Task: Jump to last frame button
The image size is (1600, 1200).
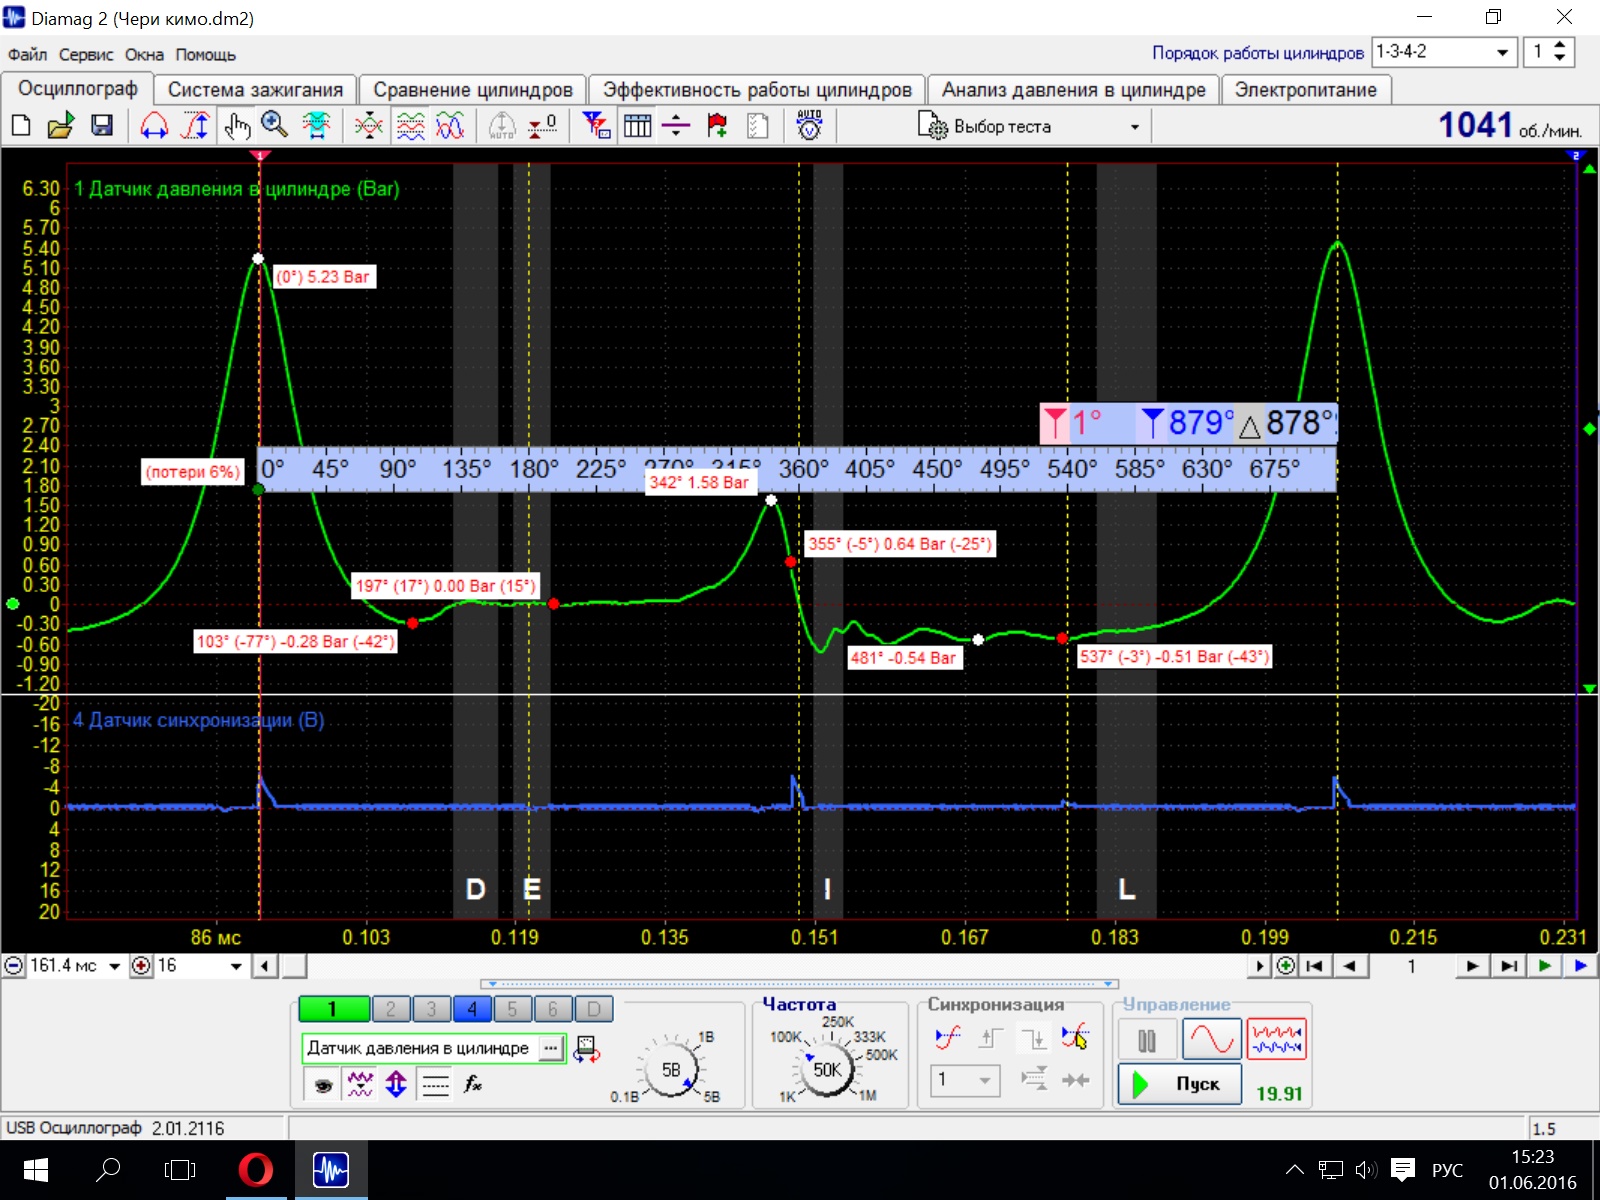Action: (x=1509, y=966)
